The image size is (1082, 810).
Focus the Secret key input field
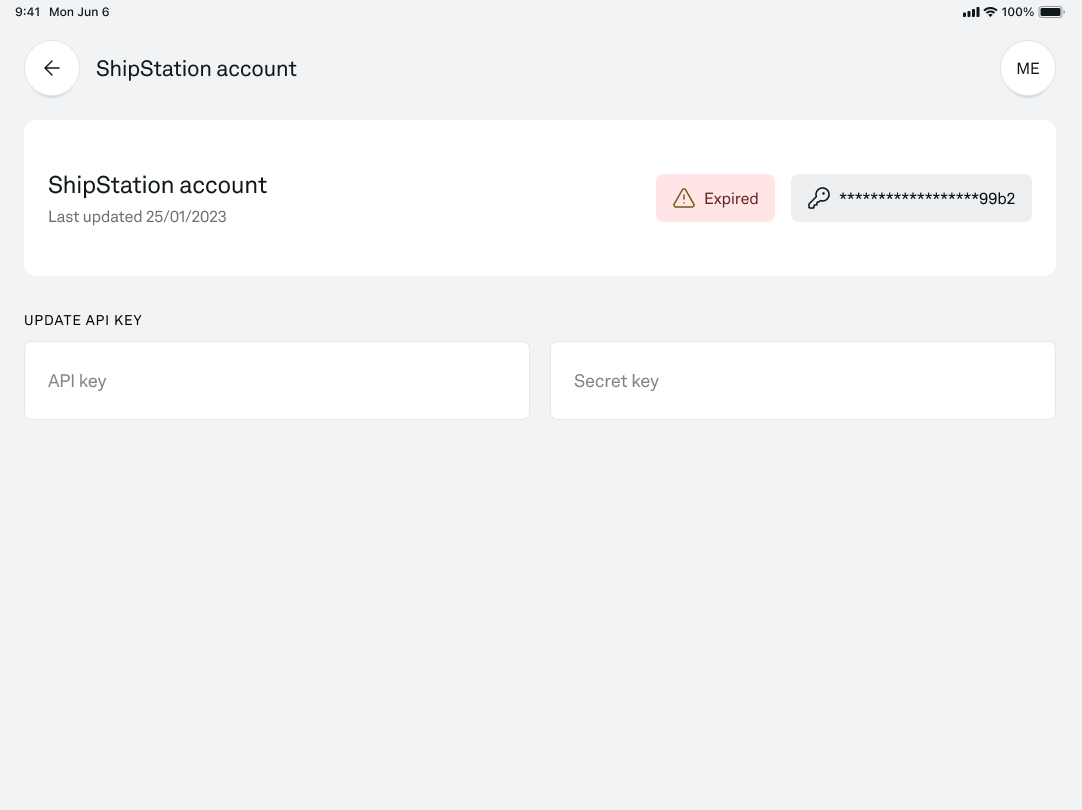pyautogui.click(x=802, y=381)
